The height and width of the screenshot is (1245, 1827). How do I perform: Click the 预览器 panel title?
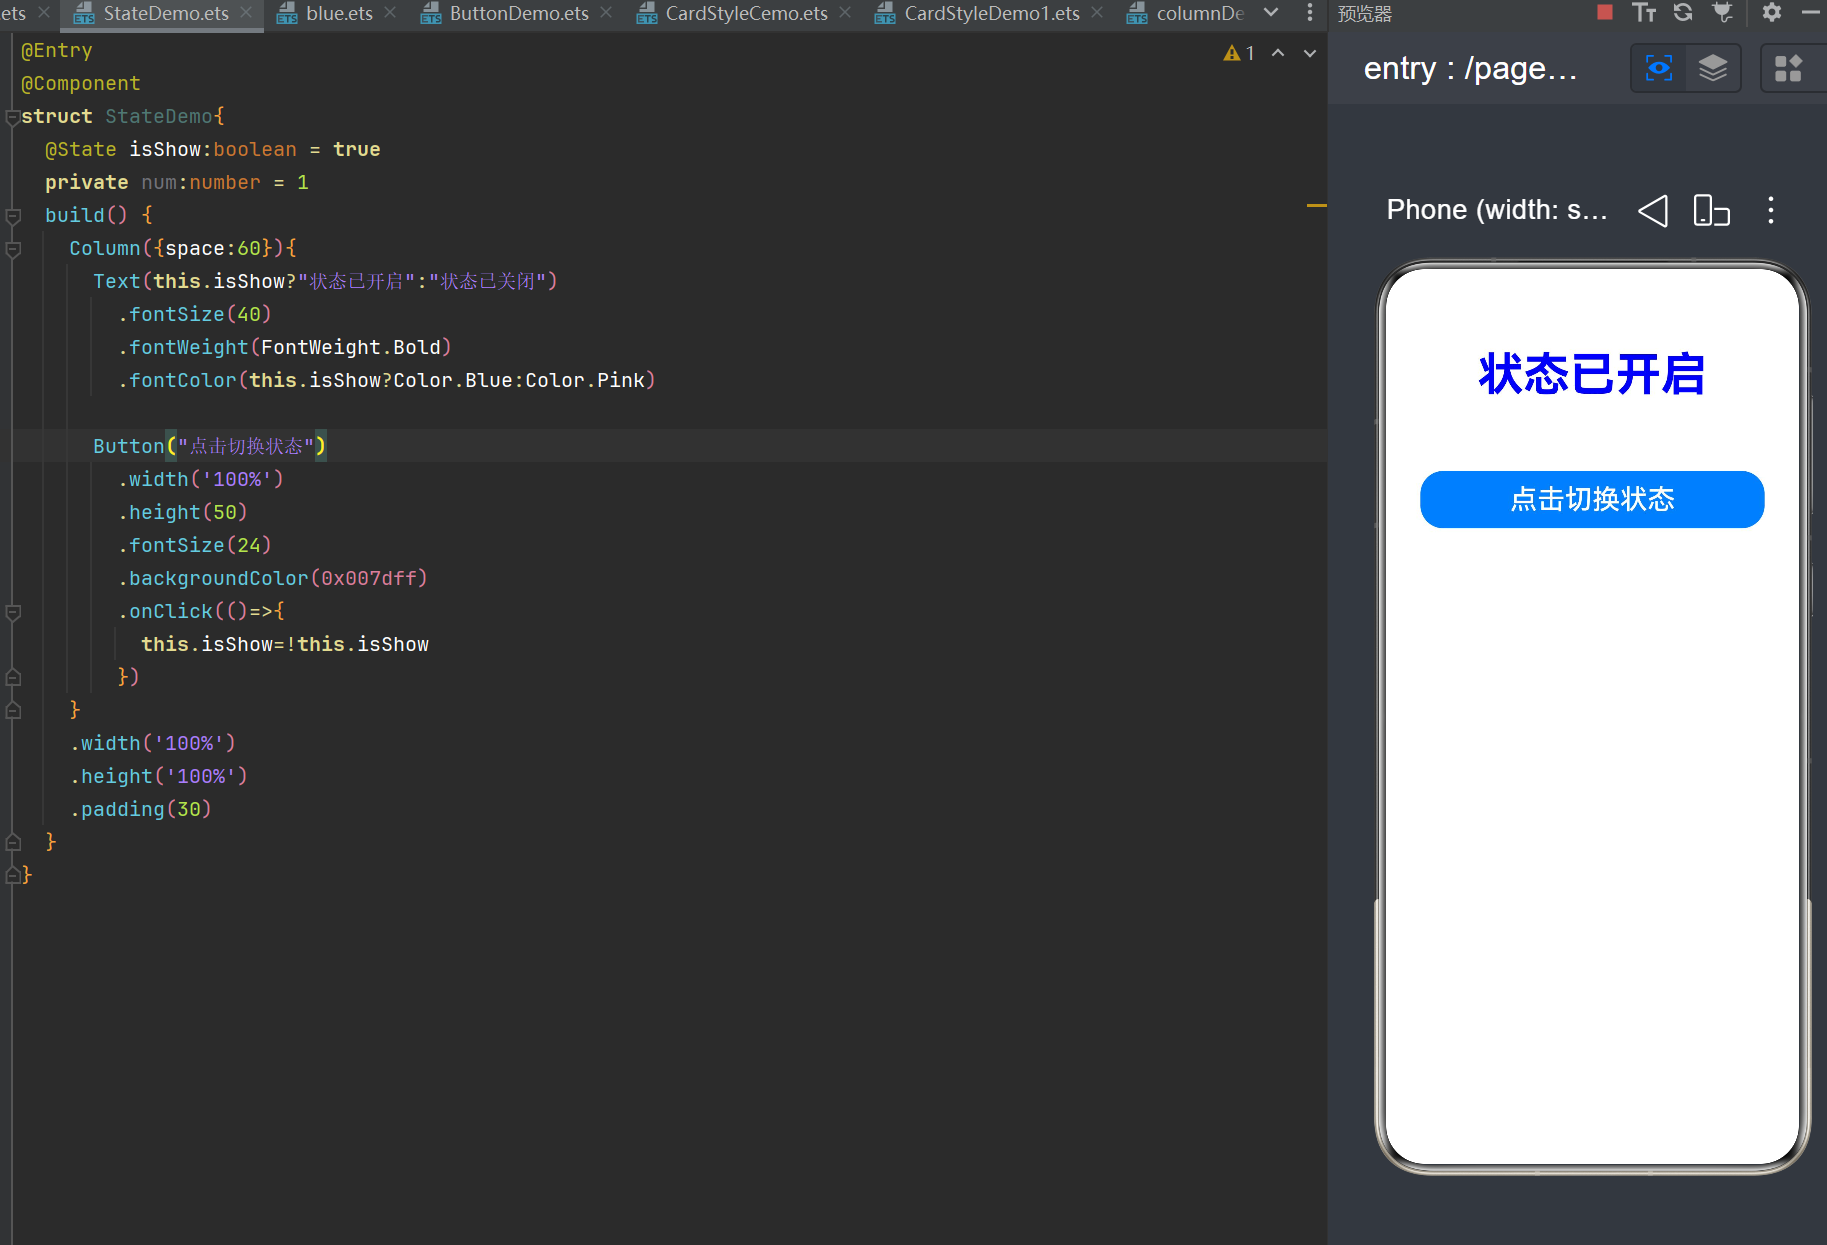[1365, 13]
